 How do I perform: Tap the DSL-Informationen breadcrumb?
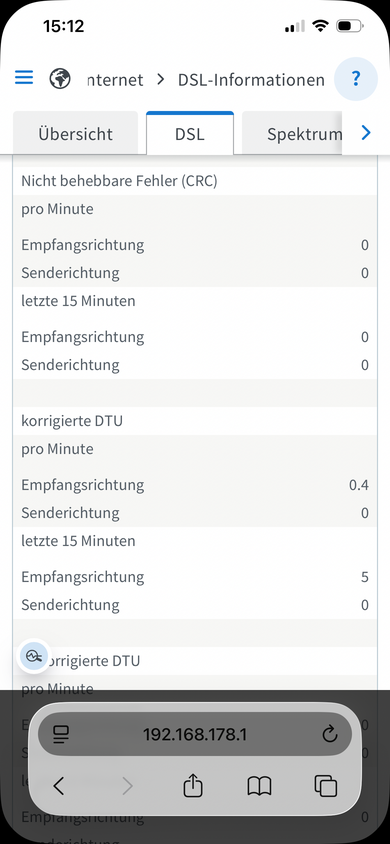pos(251,80)
